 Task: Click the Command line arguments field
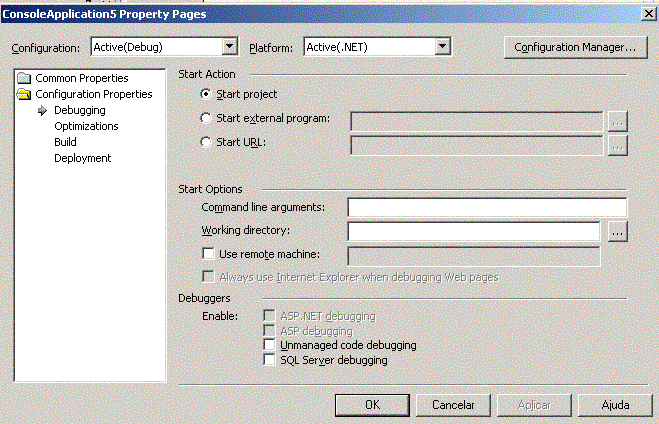coord(487,207)
